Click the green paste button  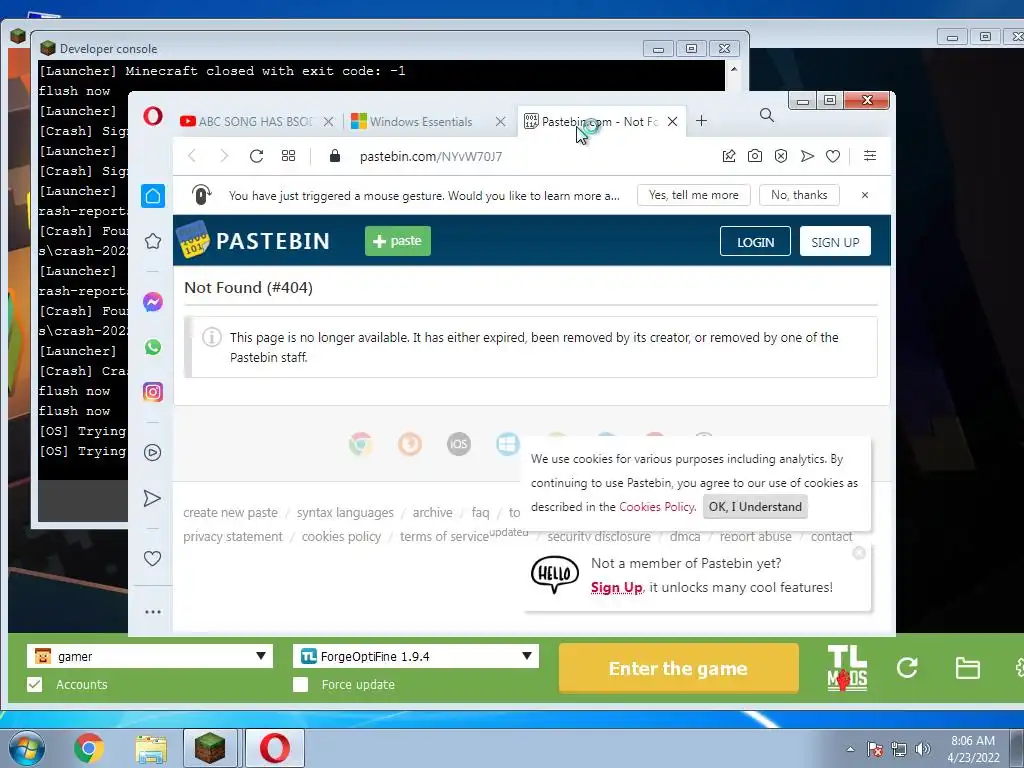pos(398,241)
